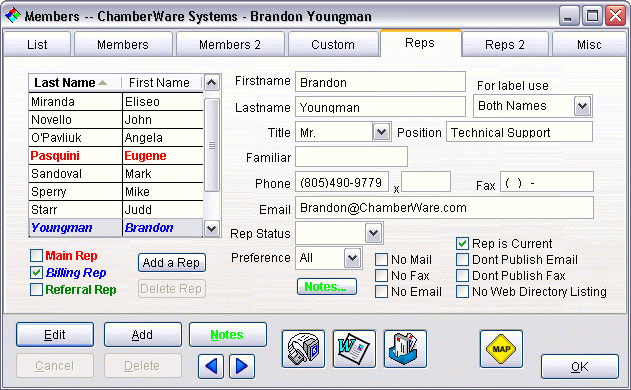Click the Cancel button
631x390 pixels.
click(x=55, y=365)
